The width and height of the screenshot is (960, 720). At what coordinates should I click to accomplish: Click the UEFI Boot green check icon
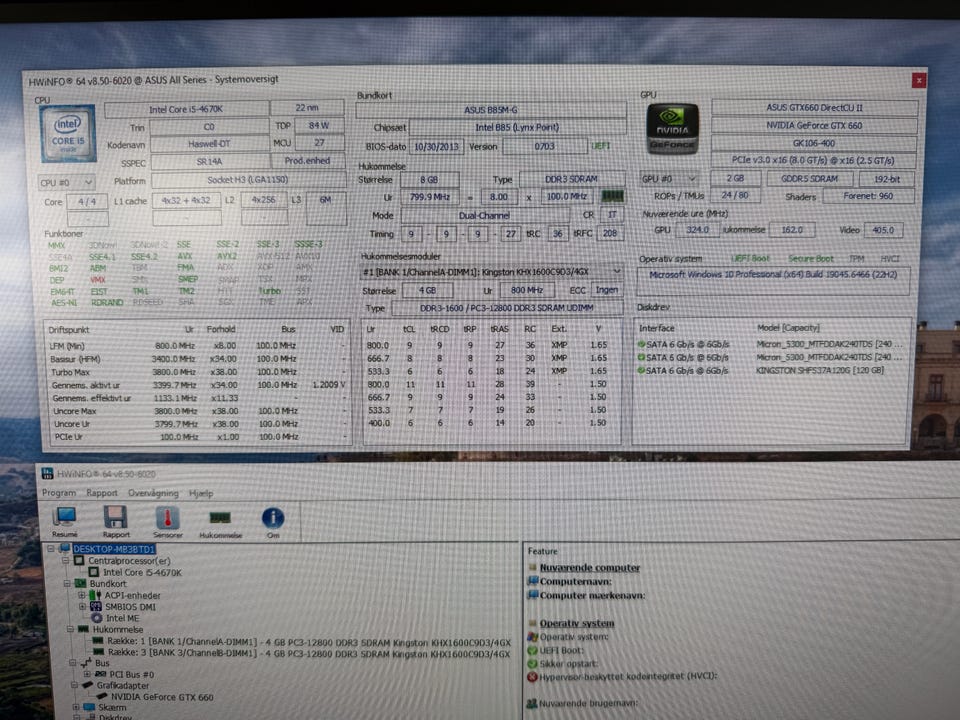tap(532, 650)
